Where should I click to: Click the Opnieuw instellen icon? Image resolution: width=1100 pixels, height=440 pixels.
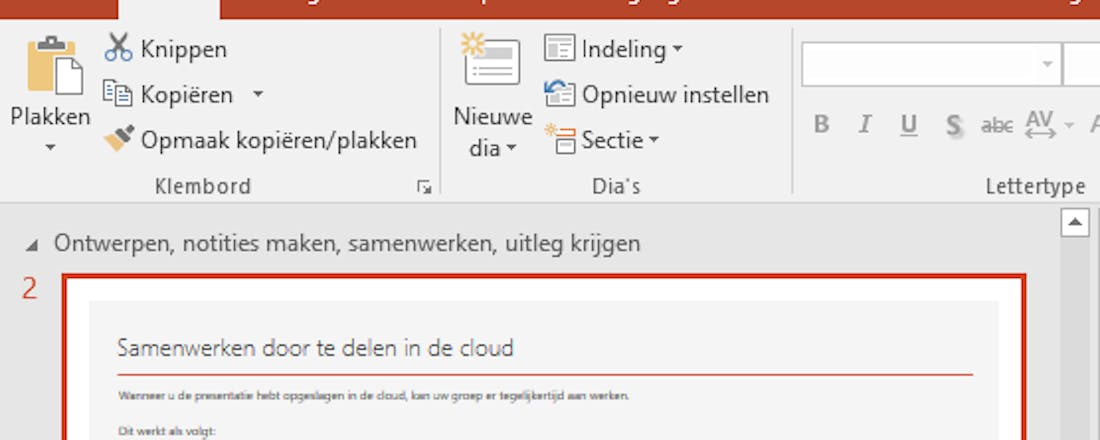point(560,95)
